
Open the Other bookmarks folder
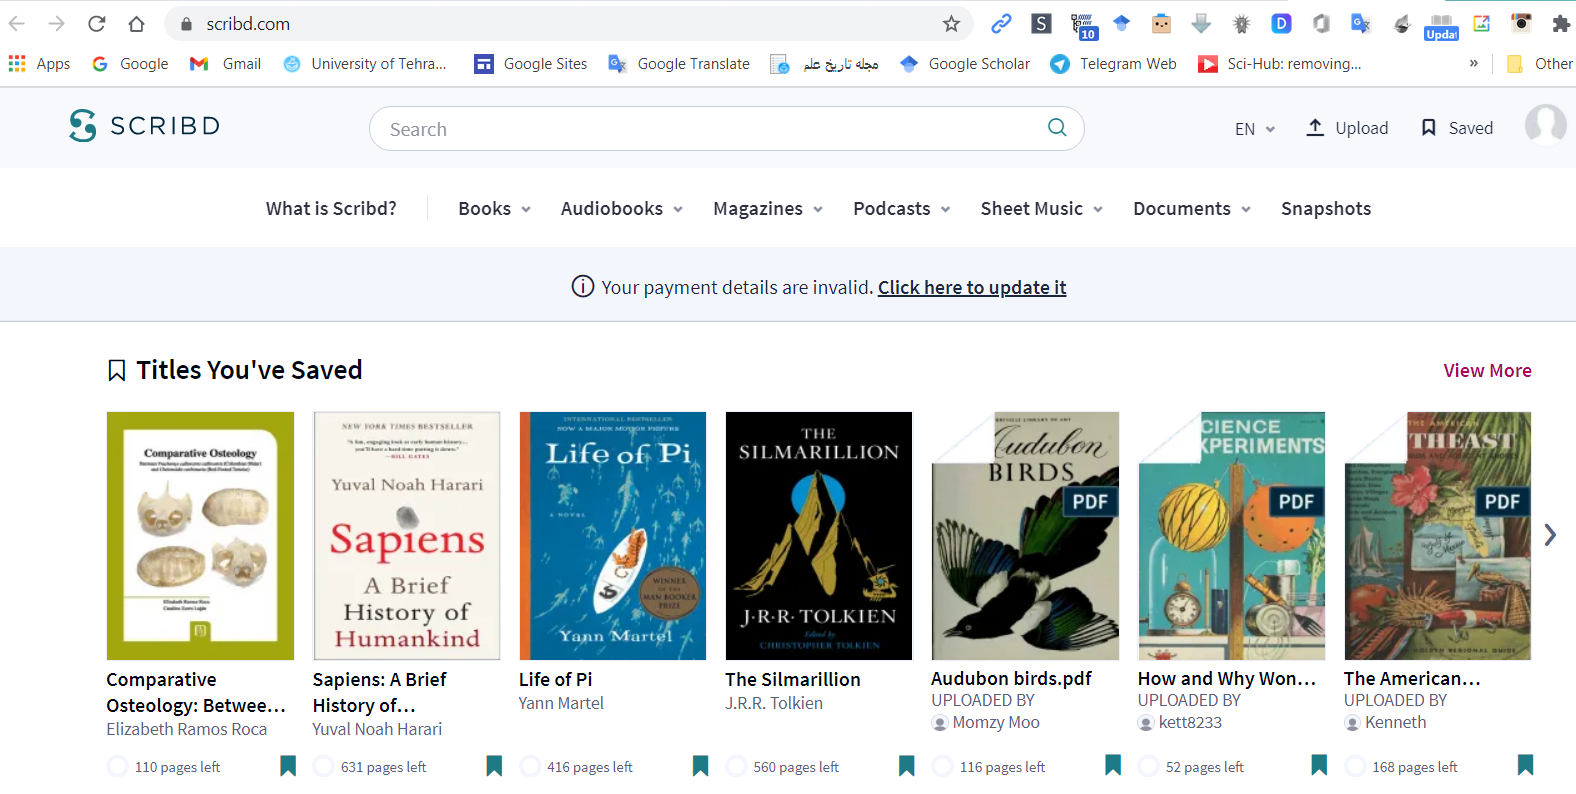click(x=1540, y=64)
